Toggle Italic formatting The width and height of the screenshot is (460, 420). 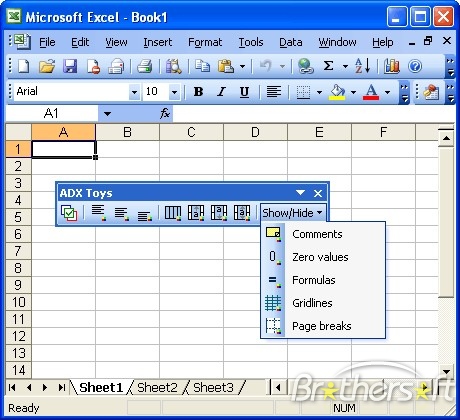221,92
